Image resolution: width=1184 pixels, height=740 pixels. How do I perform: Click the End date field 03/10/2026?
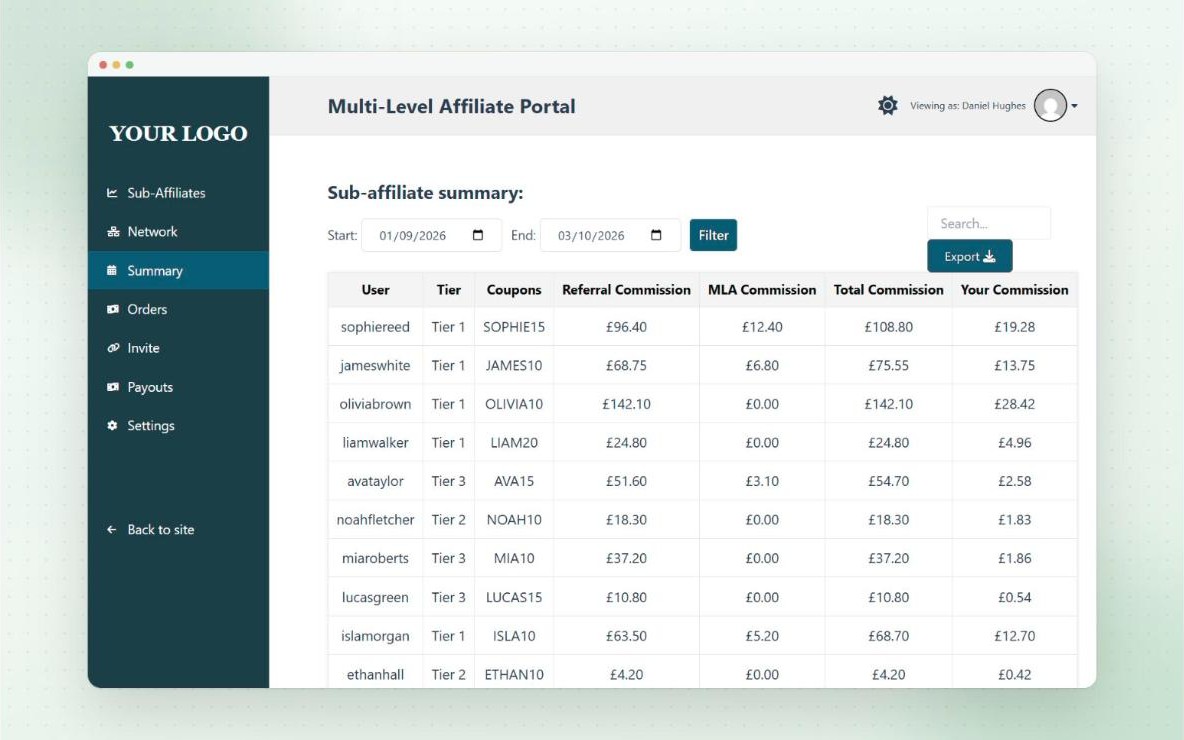pyautogui.click(x=610, y=235)
